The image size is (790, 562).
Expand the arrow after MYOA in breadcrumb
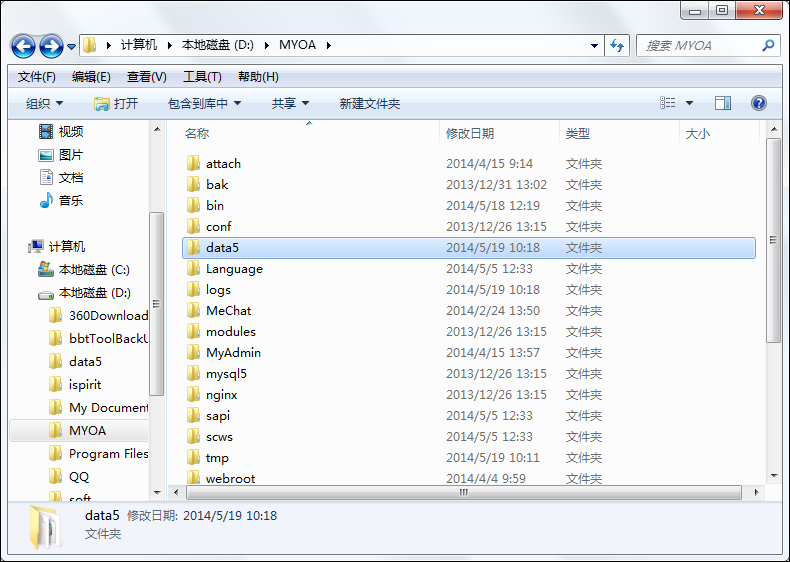[328, 45]
